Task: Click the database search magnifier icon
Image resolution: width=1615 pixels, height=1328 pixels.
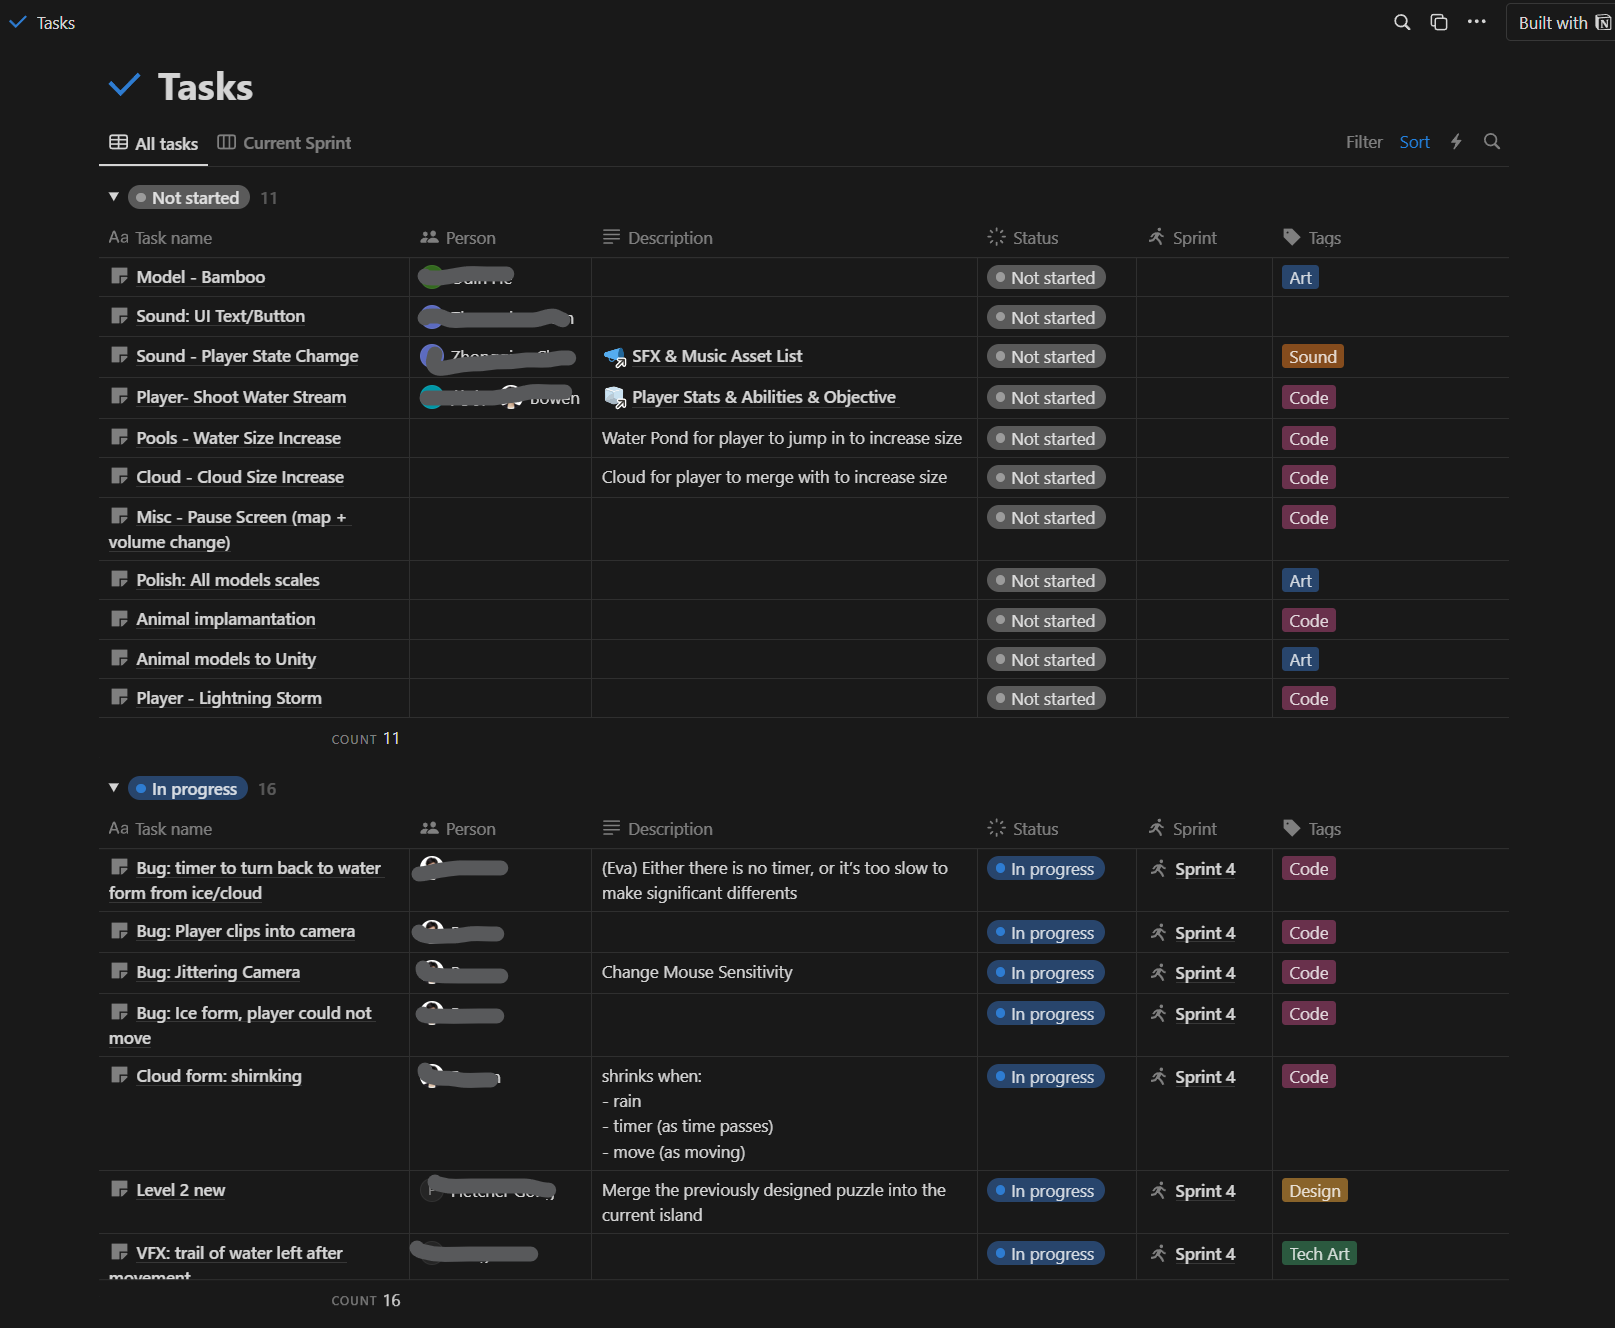Action: [1492, 142]
